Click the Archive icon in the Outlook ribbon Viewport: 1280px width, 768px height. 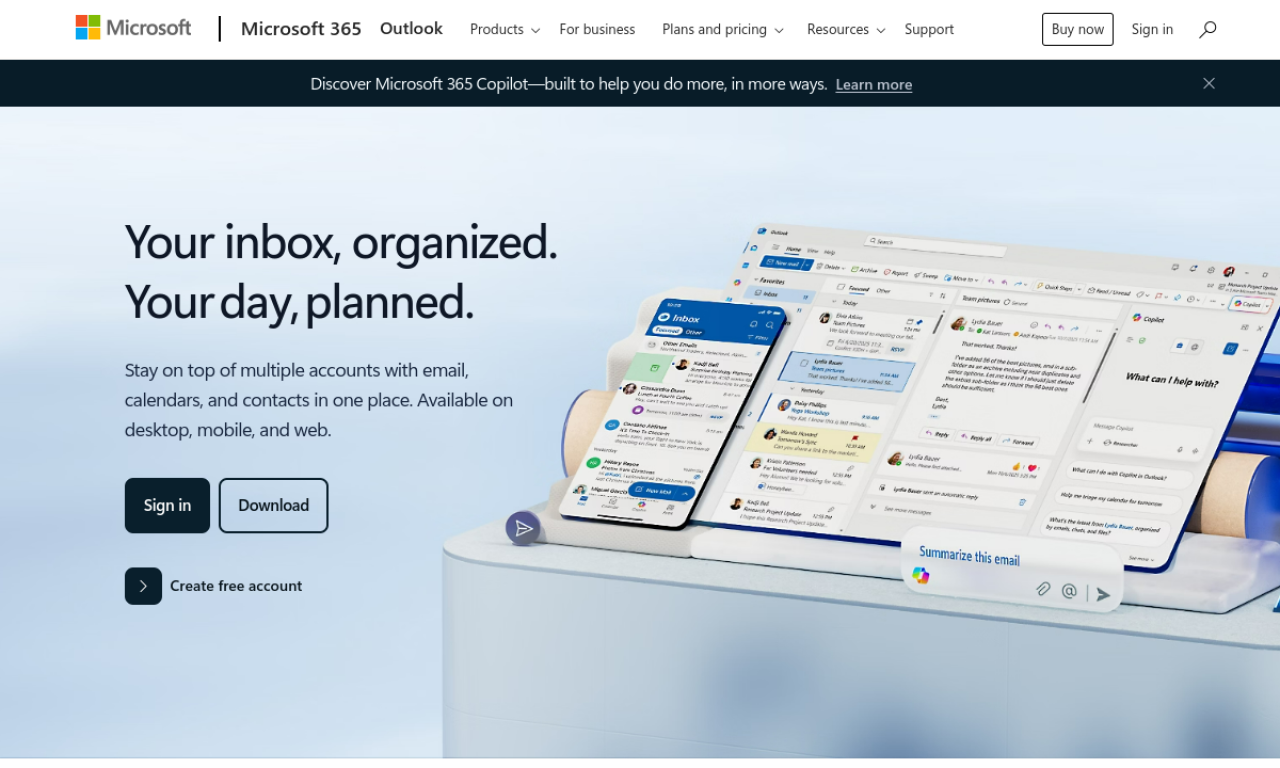(855, 269)
